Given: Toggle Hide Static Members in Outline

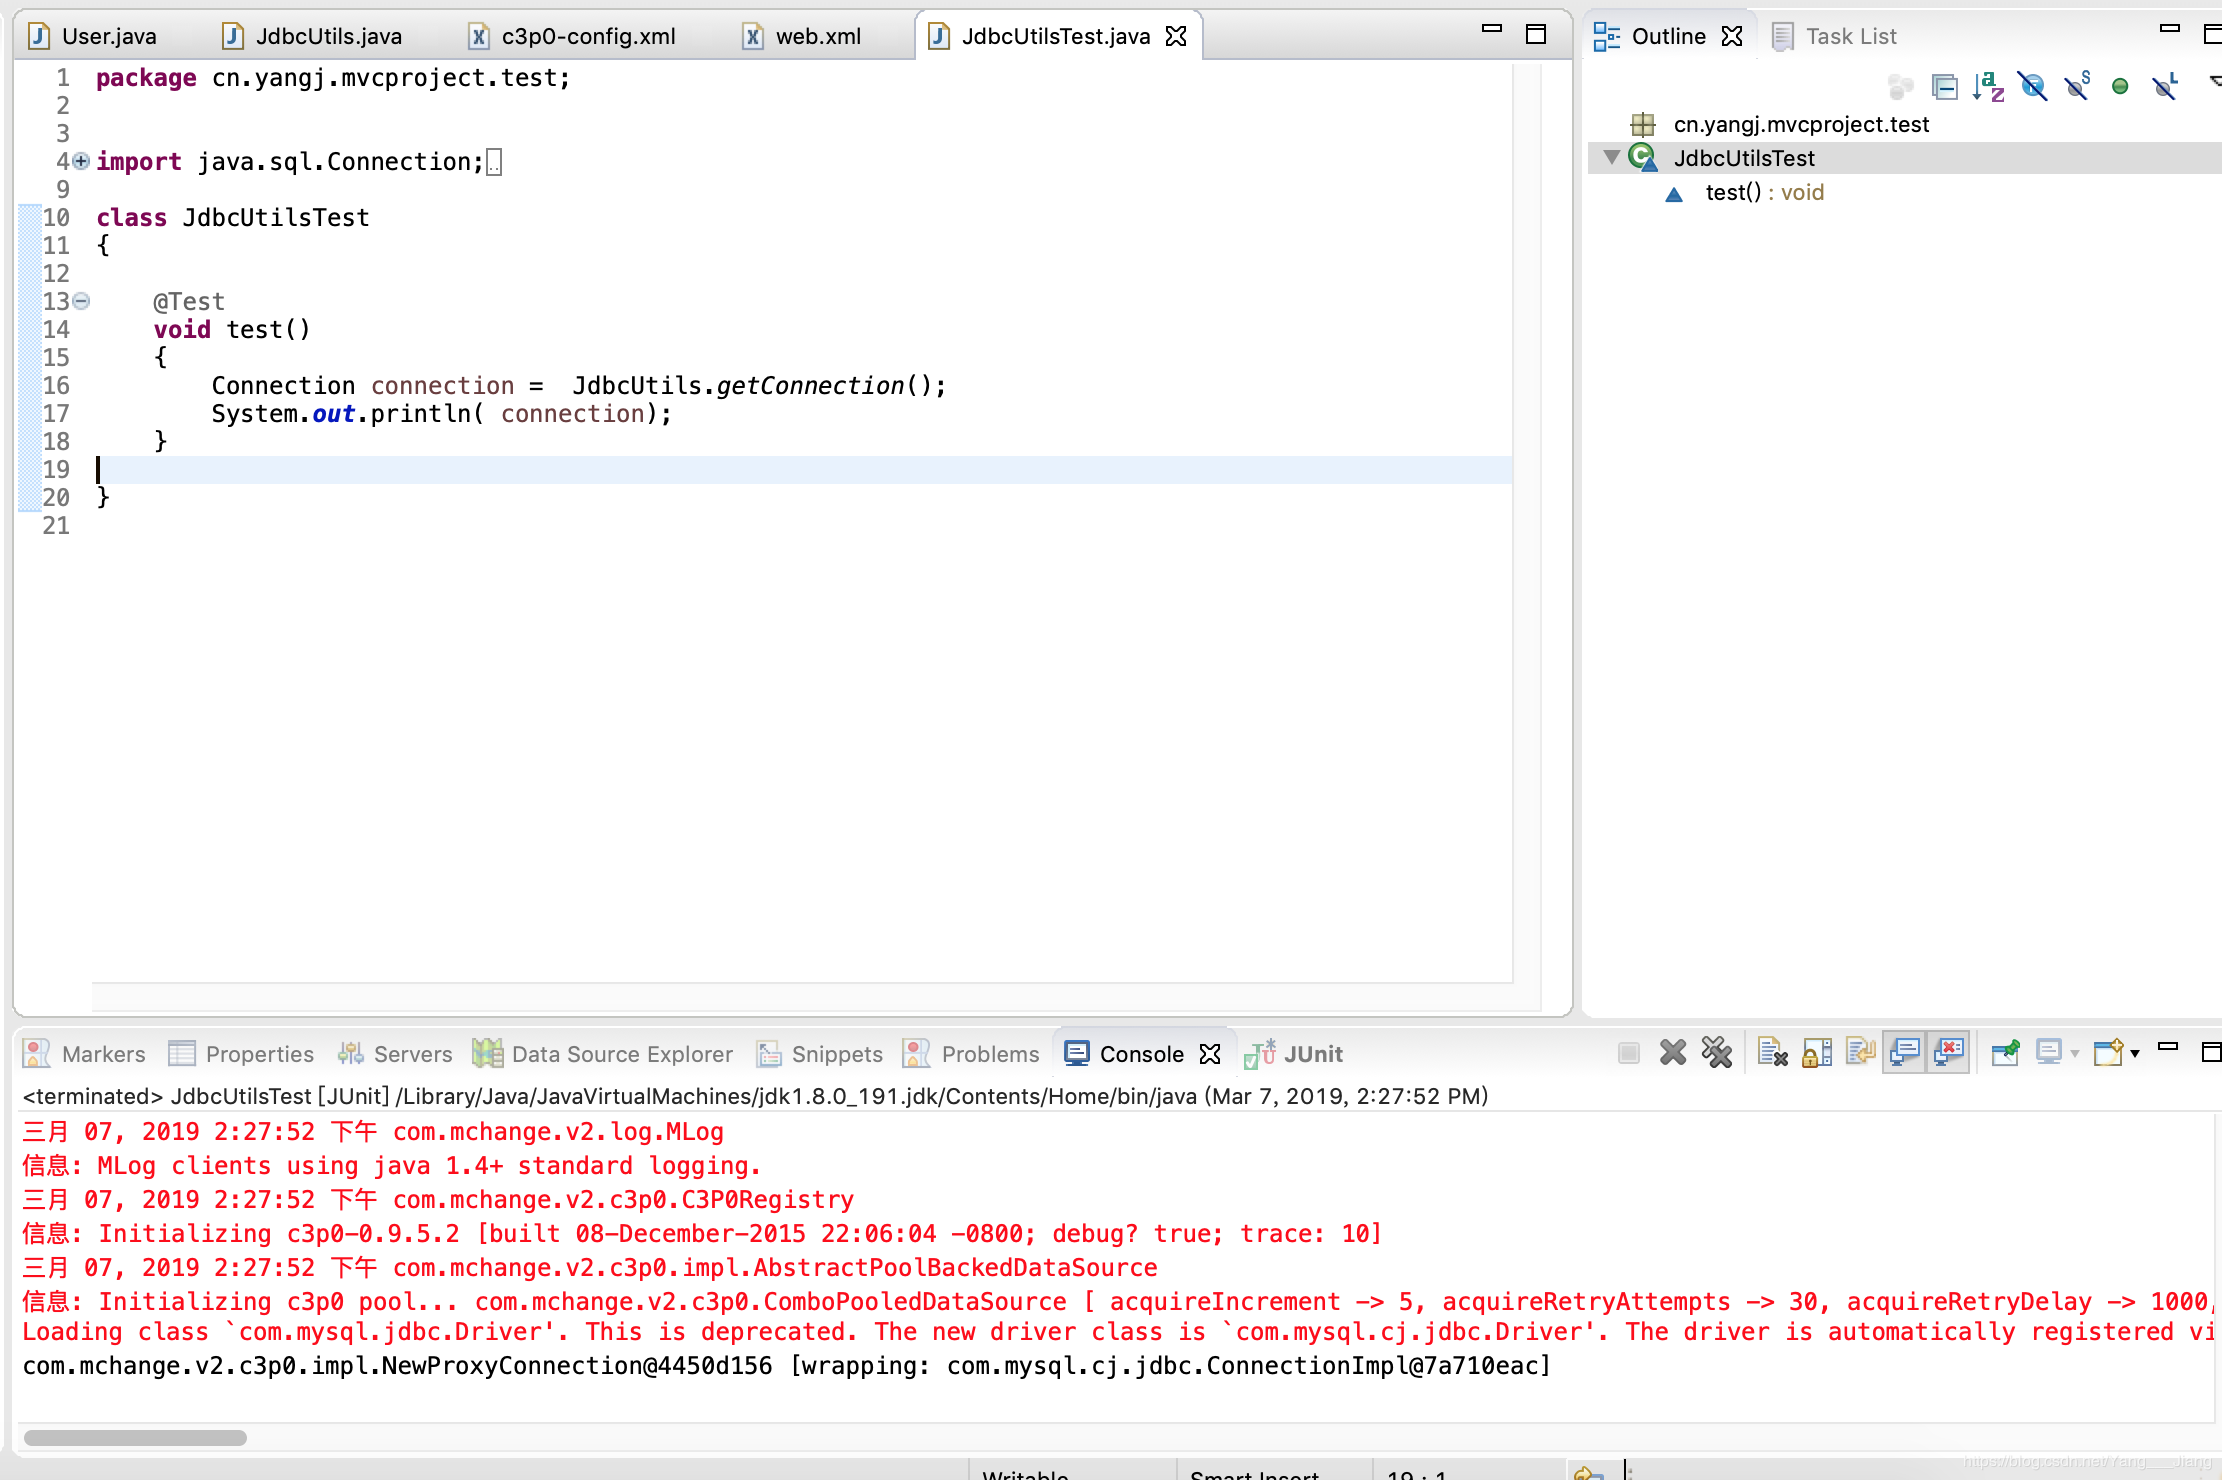Looking at the screenshot, I should pyautogui.click(x=2077, y=87).
